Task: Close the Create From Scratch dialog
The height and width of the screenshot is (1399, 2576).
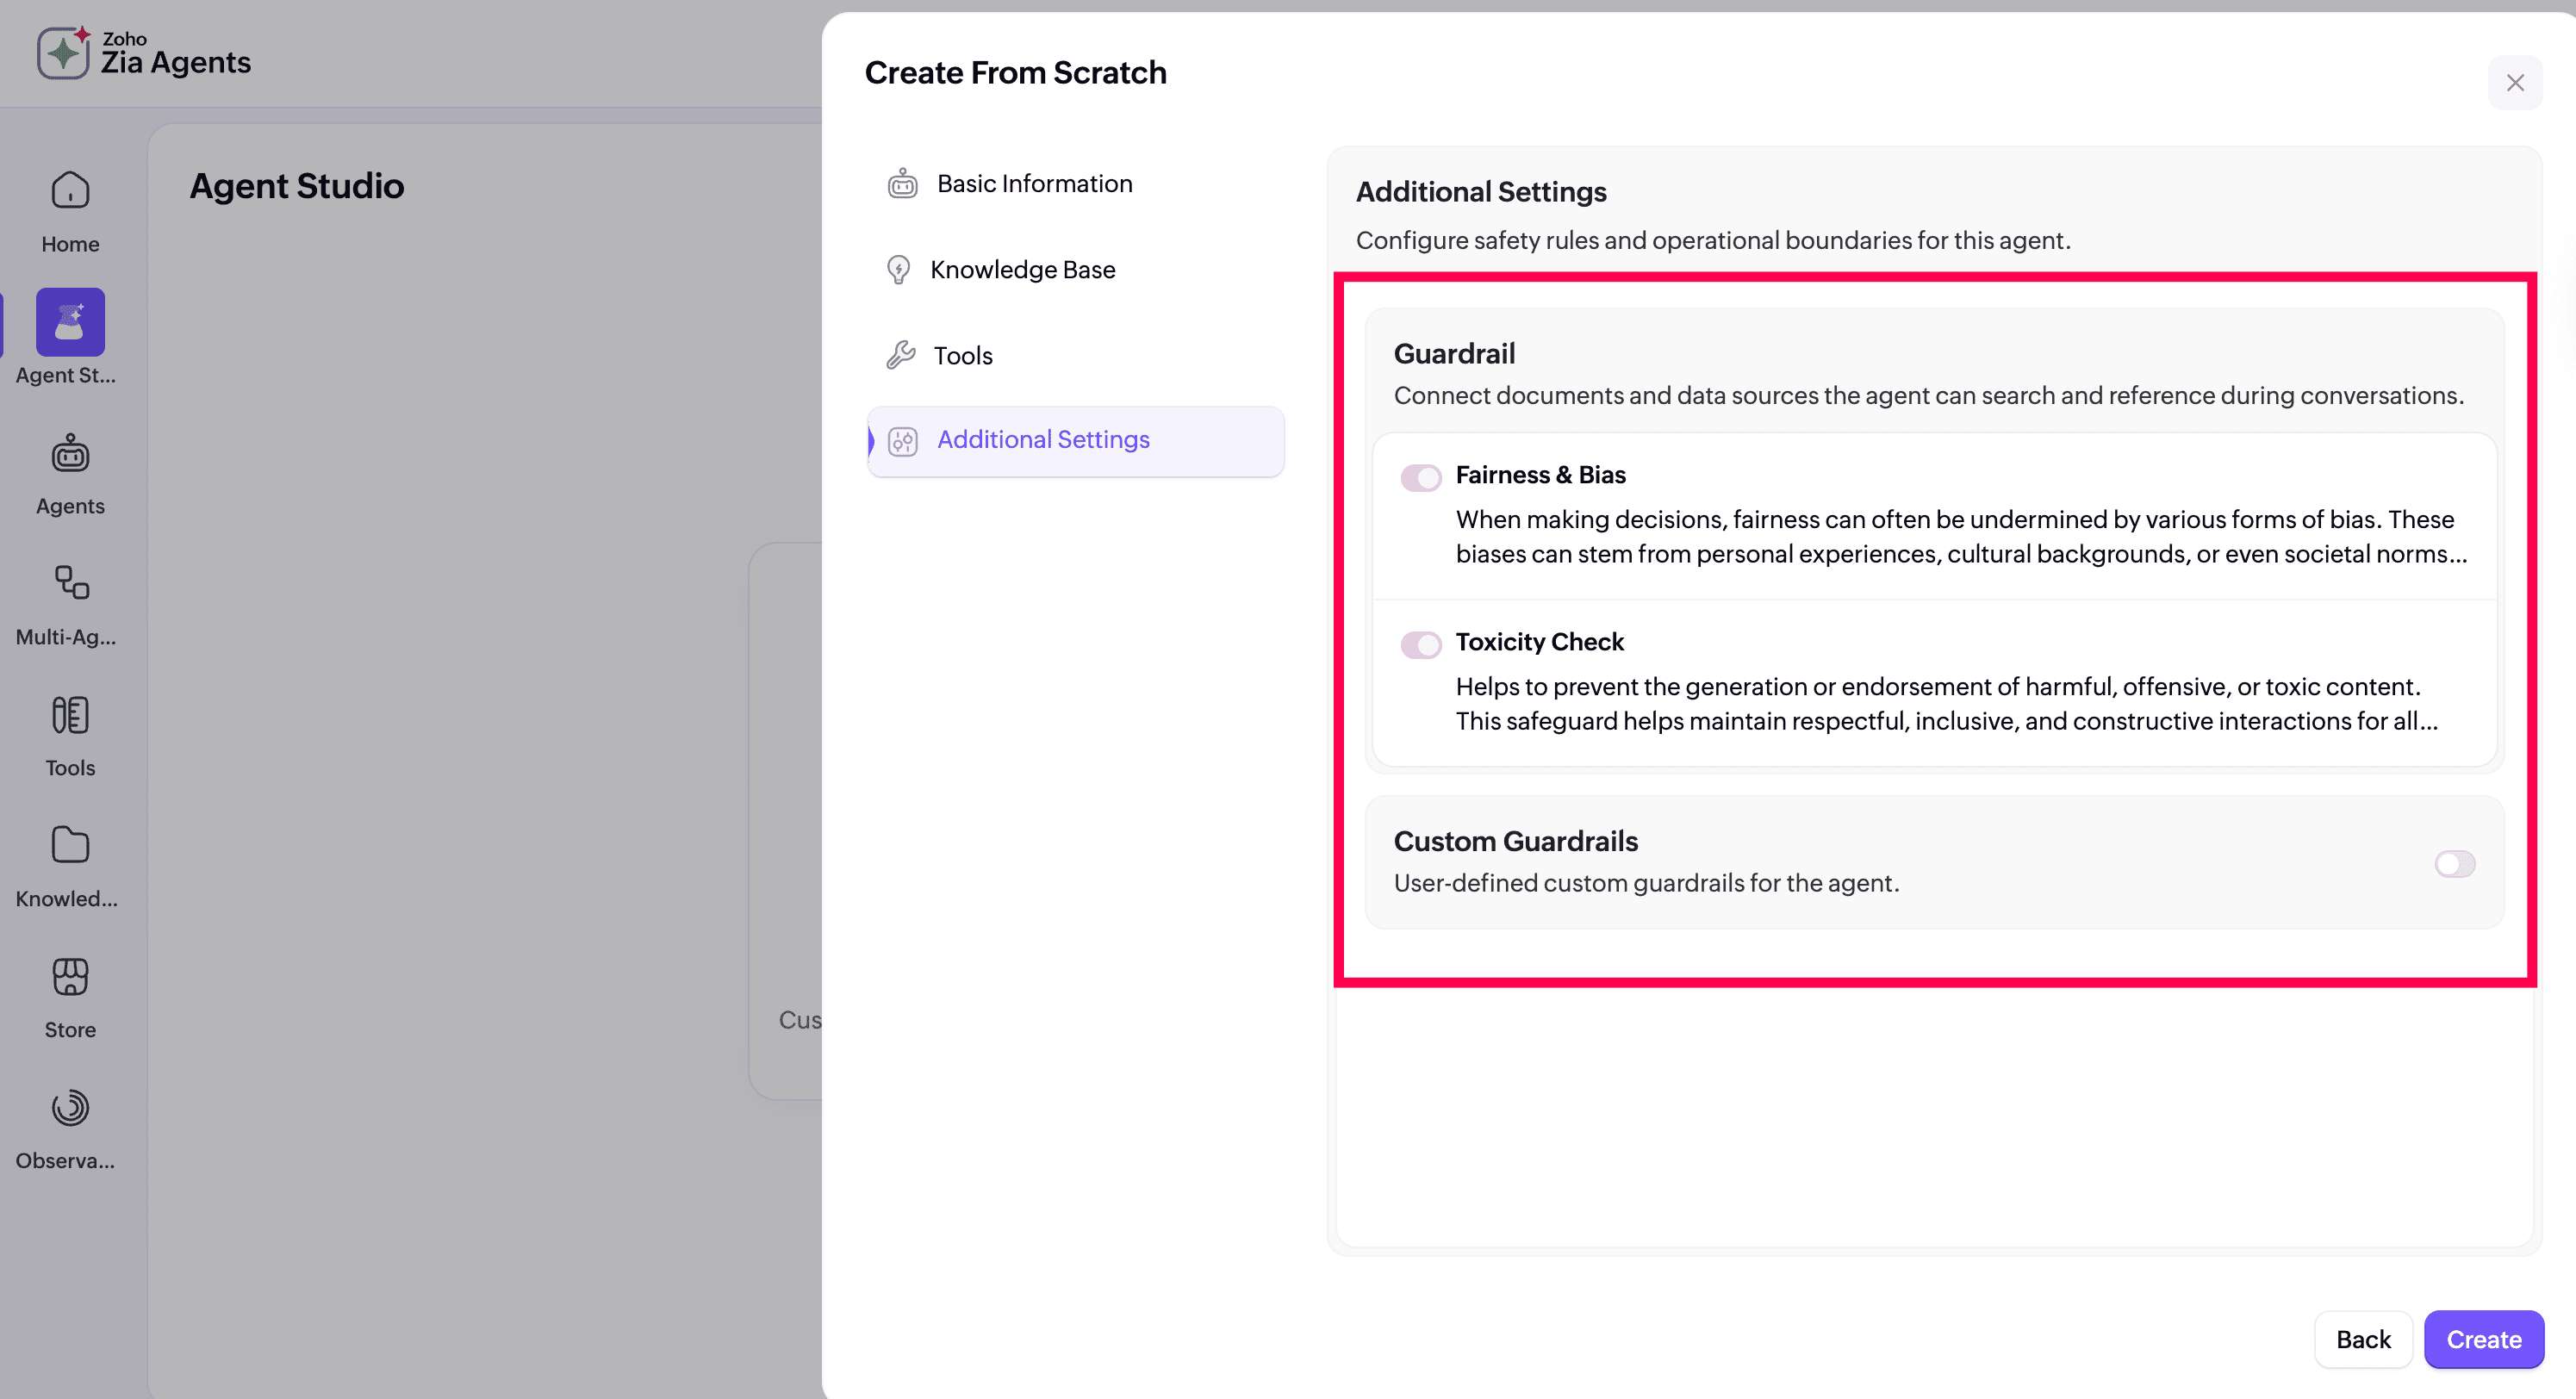Action: tap(2515, 83)
